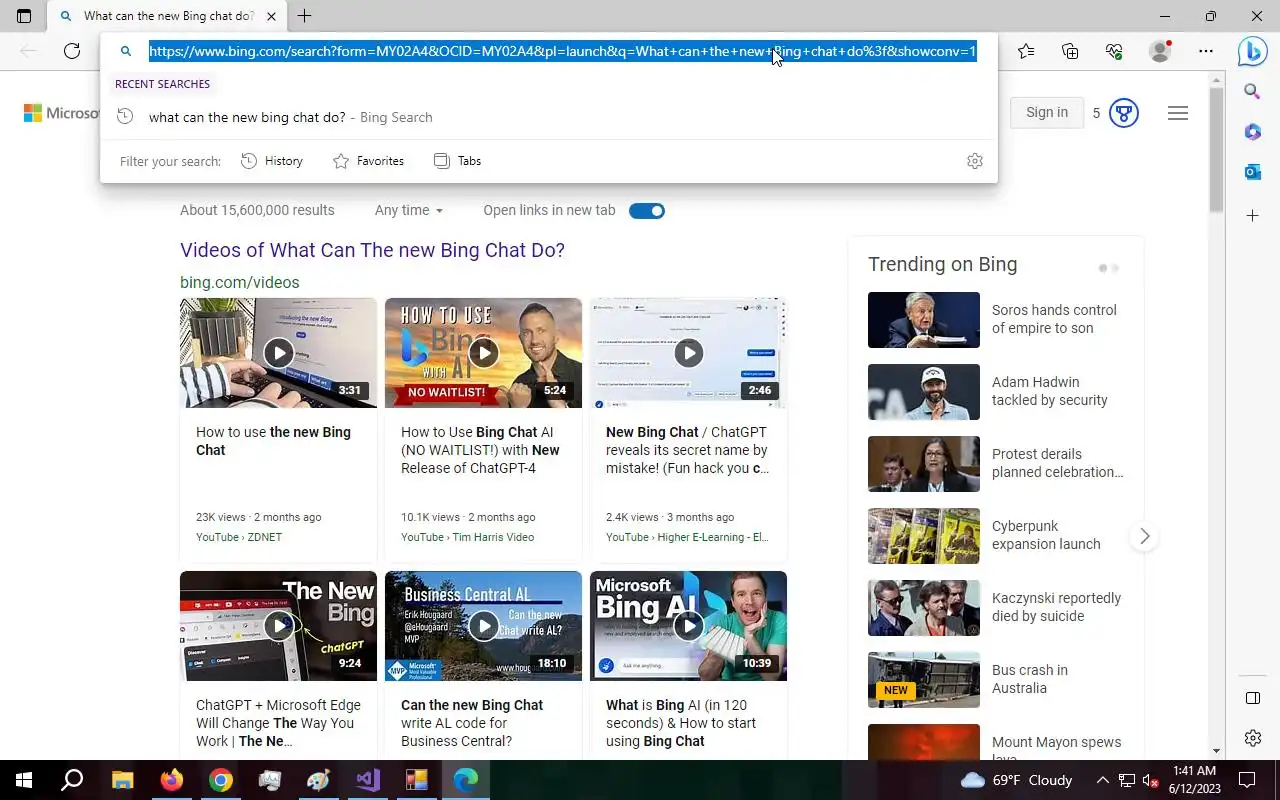This screenshot has width=1280, height=800.
Task: Advance Trending on Bing carousel arrow
Action: 1145,536
